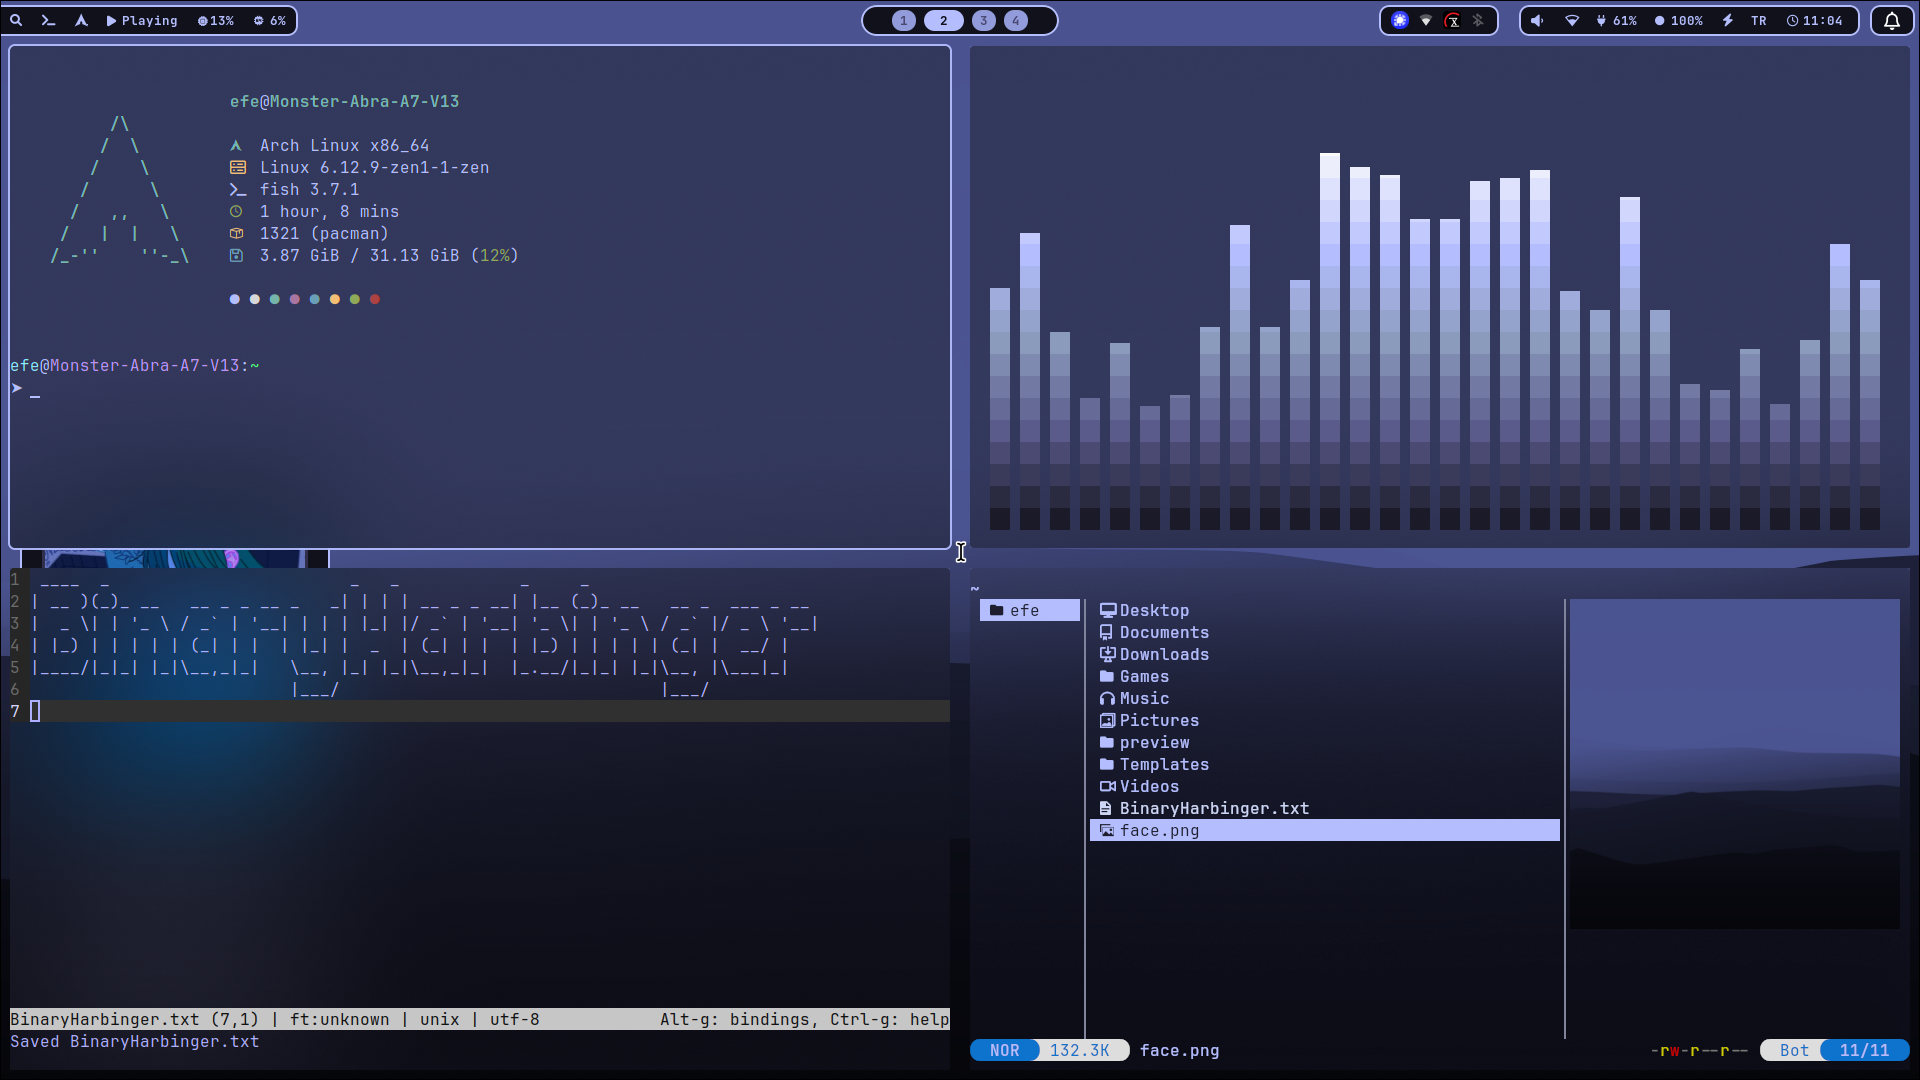The image size is (1920, 1080).
Task: Click line number 1 in the editor
Action: (15, 579)
